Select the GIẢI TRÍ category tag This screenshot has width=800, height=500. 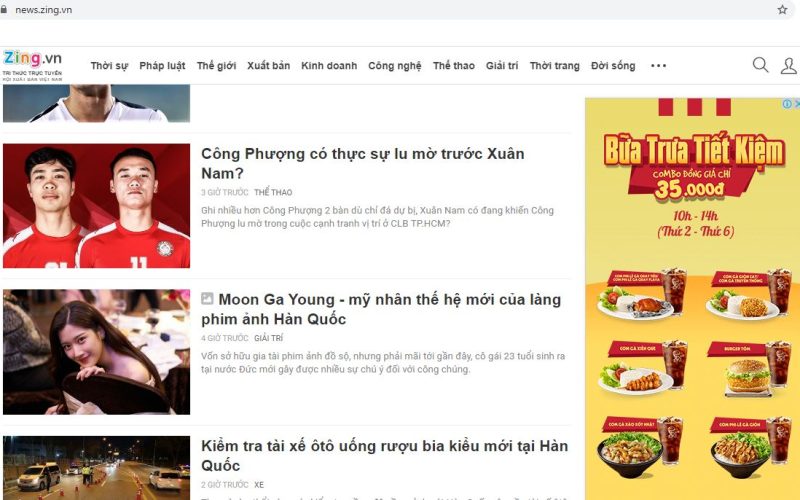tap(268, 338)
